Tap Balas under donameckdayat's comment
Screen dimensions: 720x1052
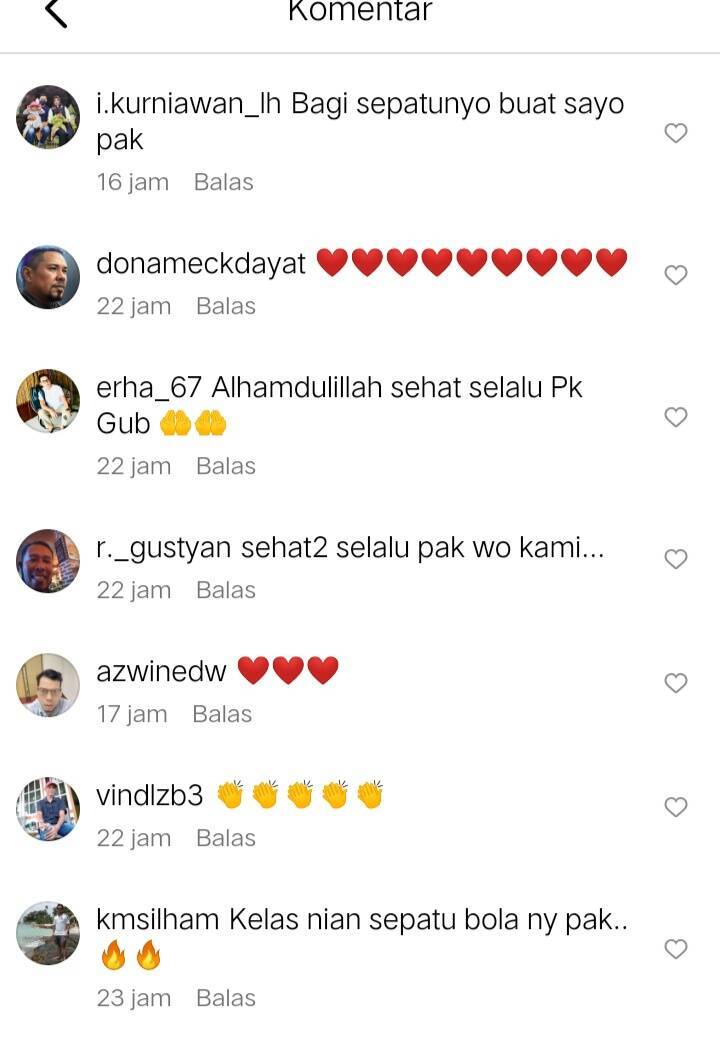(x=226, y=307)
